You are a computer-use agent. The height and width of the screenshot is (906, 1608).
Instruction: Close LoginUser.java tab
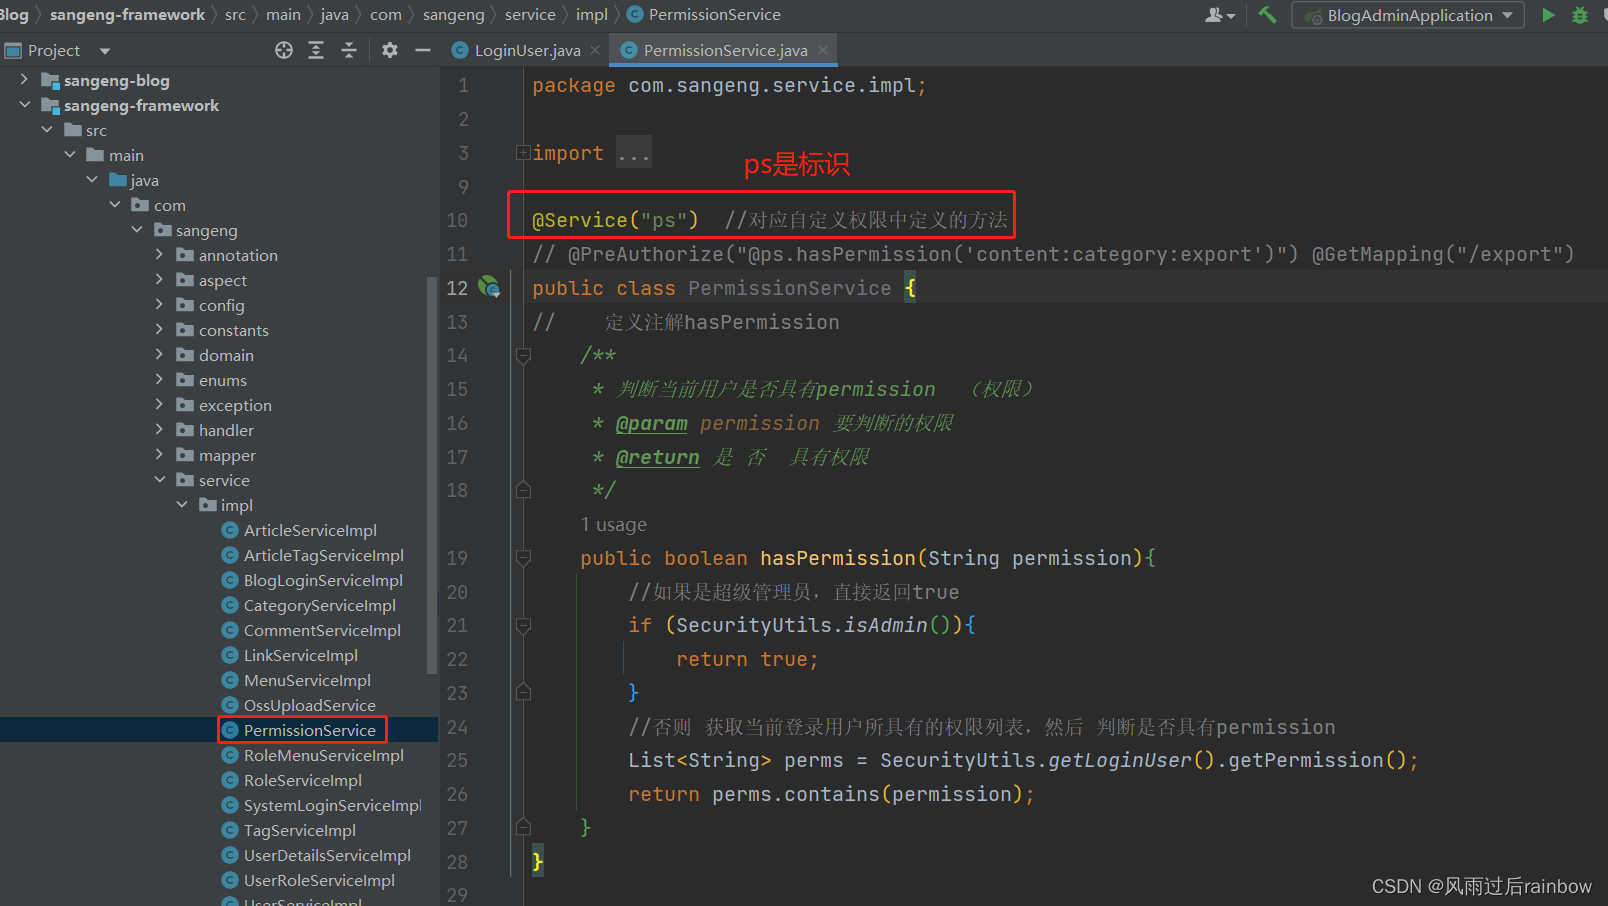(x=595, y=50)
